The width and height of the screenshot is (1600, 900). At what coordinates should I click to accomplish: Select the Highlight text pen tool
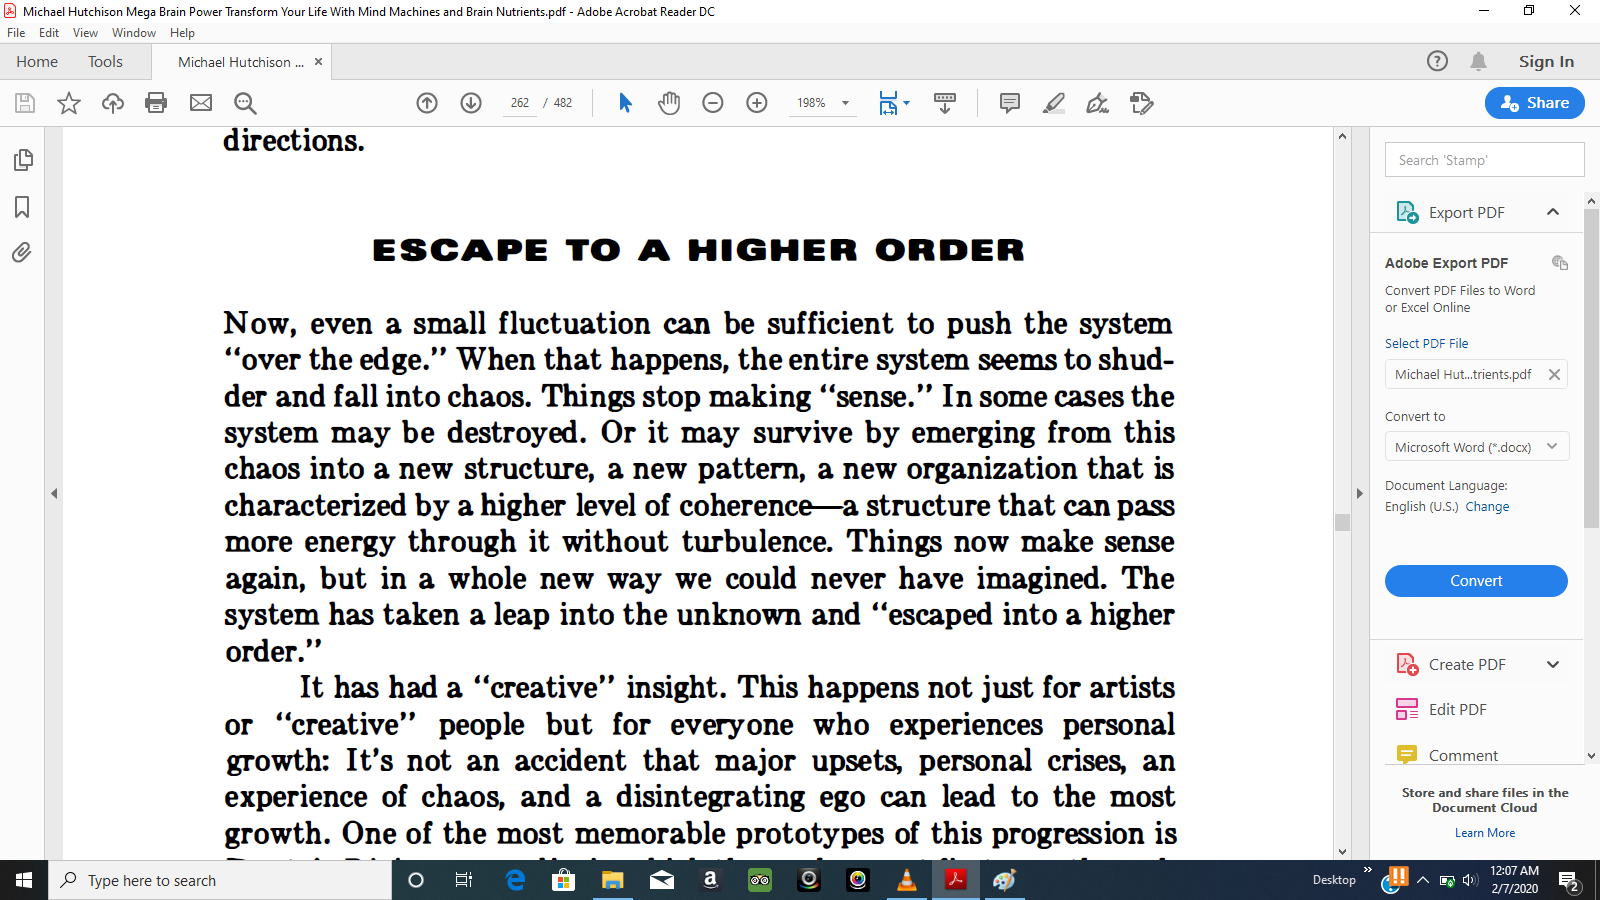pos(1054,103)
